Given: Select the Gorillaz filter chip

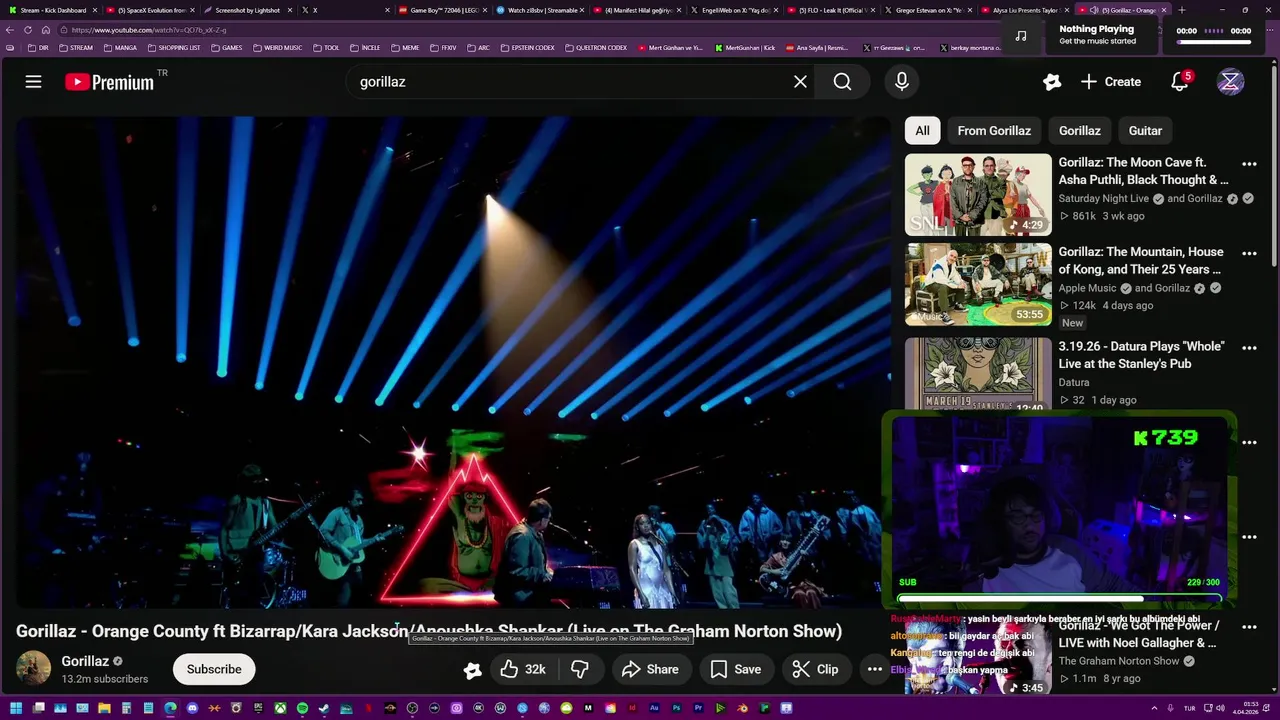Looking at the screenshot, I should pyautogui.click(x=1080, y=131).
